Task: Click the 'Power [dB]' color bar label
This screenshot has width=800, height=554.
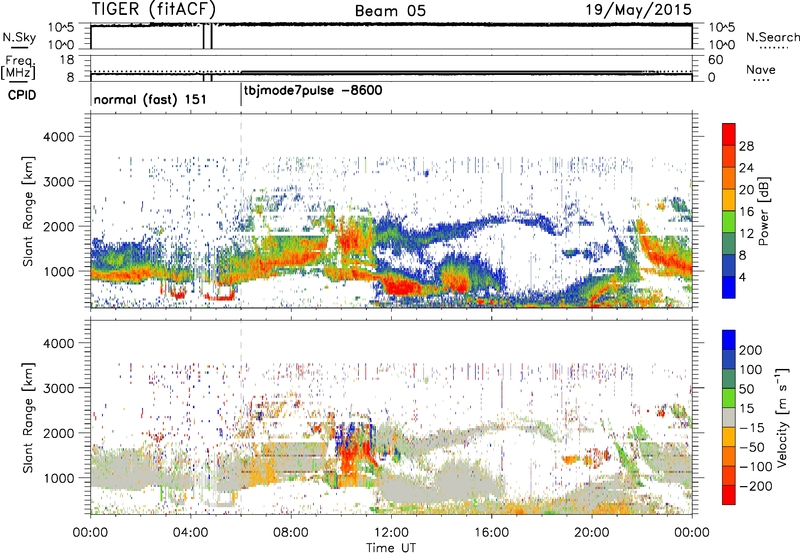Action: tap(763, 211)
